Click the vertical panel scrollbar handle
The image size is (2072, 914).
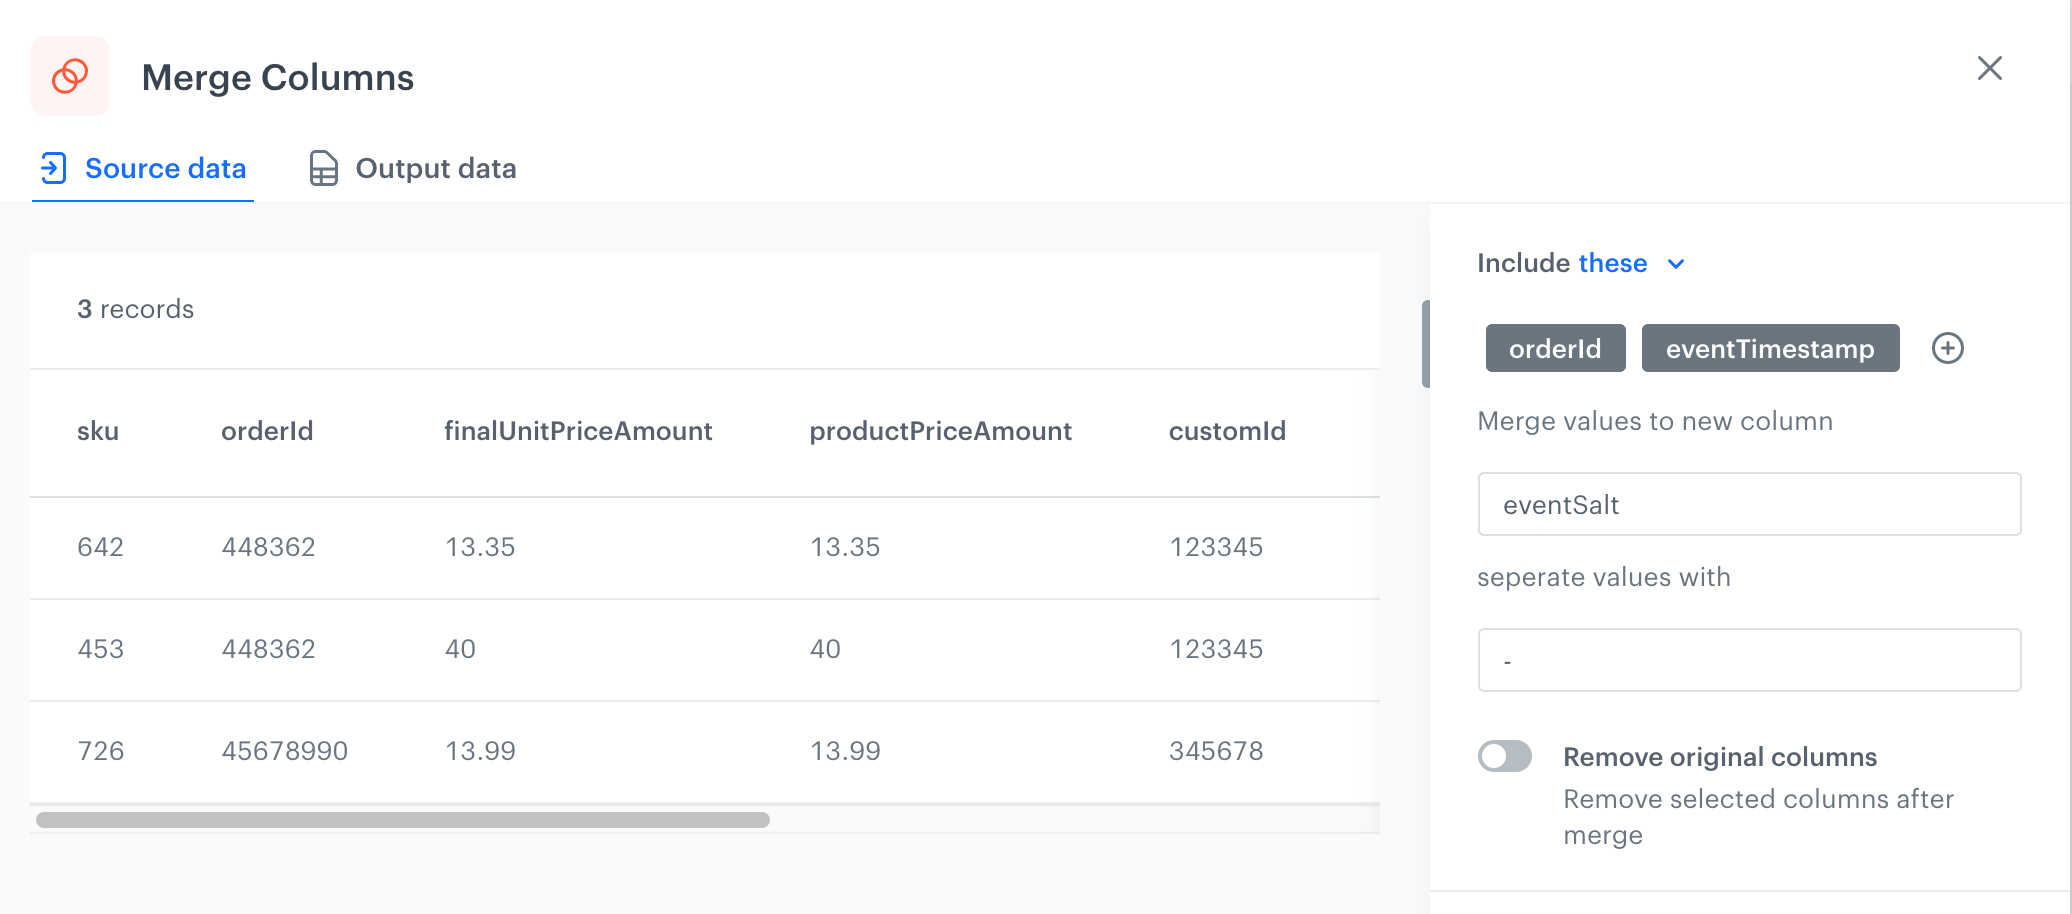tap(1425, 343)
